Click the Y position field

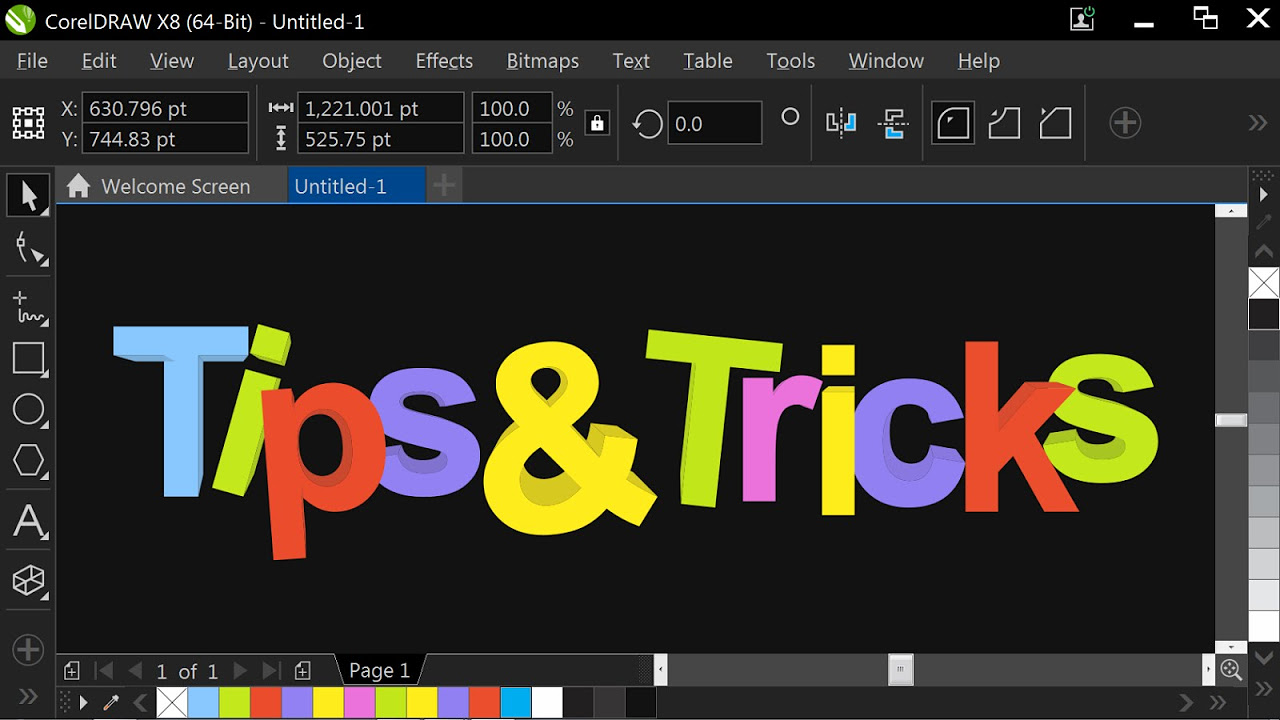(x=165, y=139)
